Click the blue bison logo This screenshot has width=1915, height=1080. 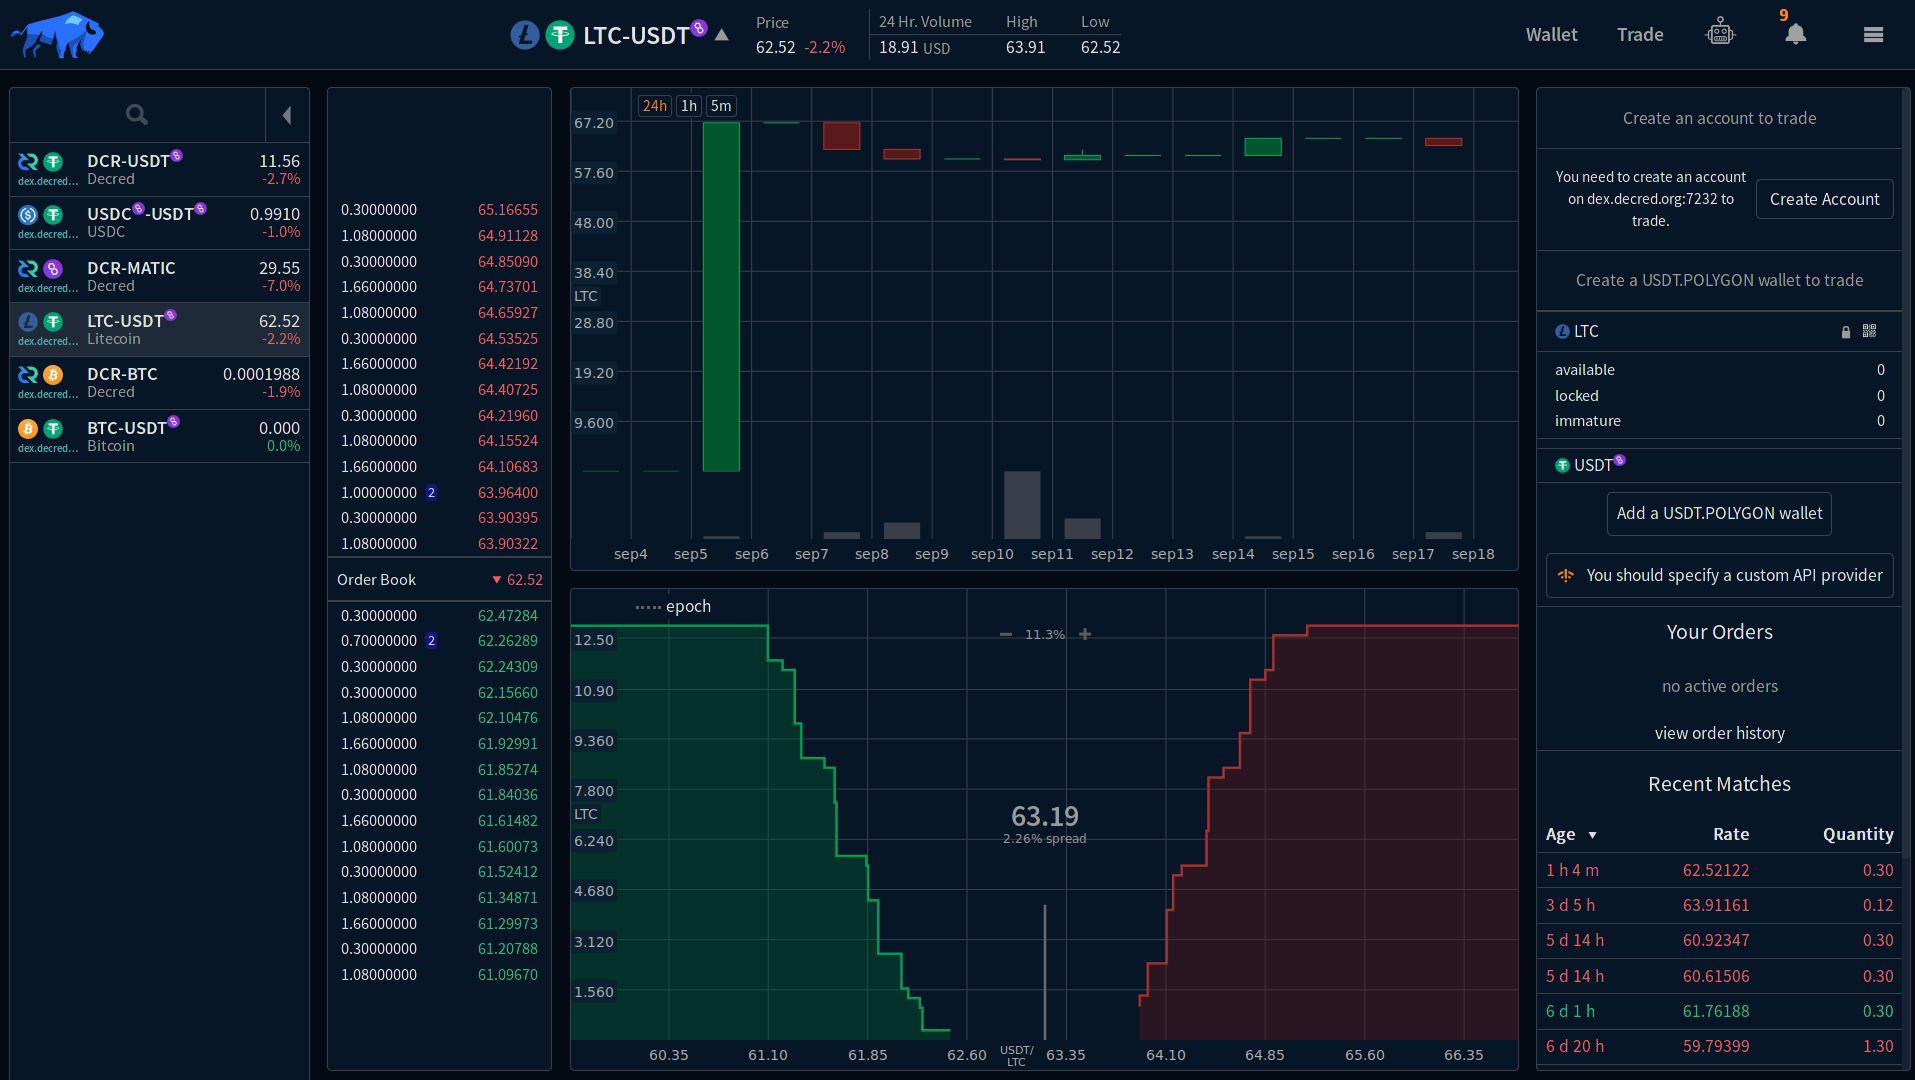pyautogui.click(x=57, y=35)
